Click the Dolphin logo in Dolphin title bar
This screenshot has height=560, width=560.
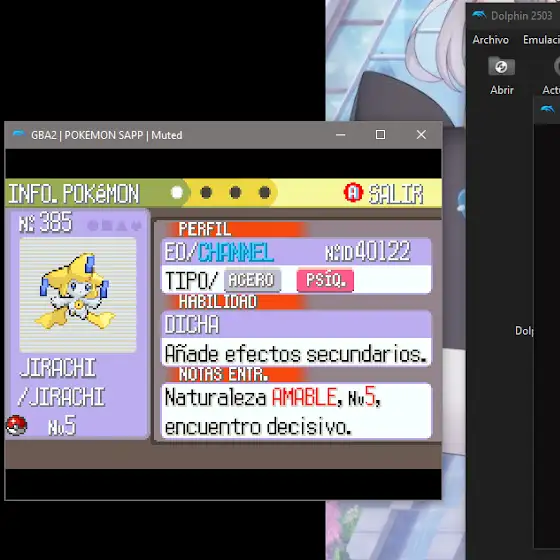tap(479, 15)
